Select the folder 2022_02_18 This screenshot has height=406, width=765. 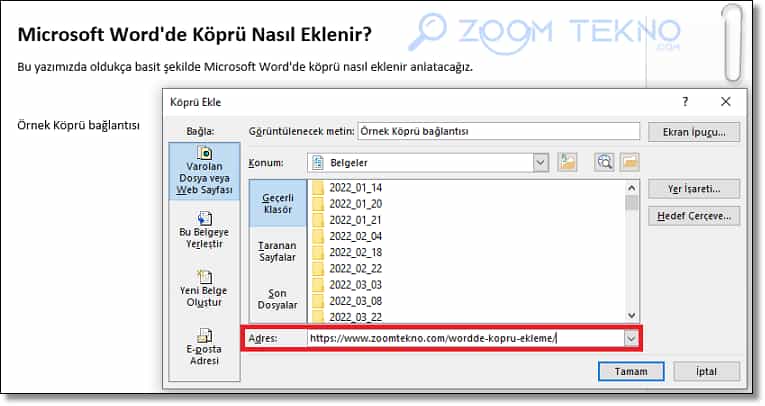point(347,252)
